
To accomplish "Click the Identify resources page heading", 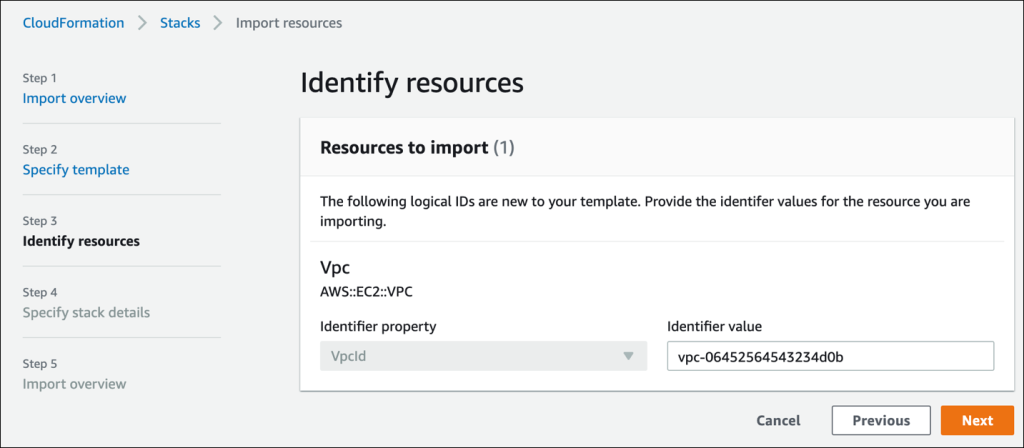I will coord(412,84).
